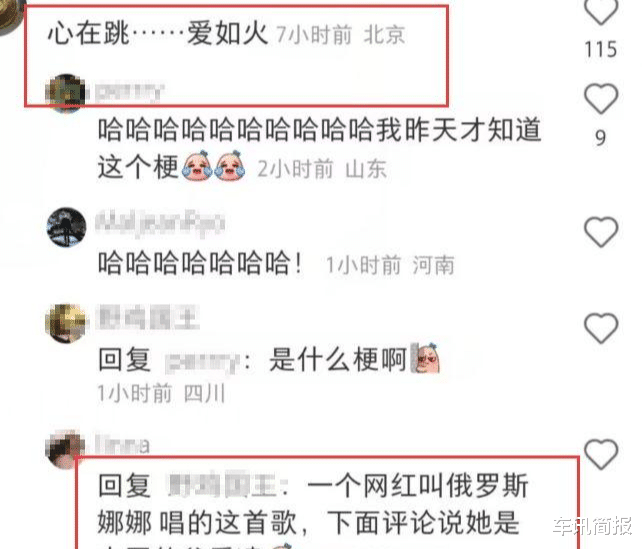642x549 pixels.
Task: Open avatar of user explaining 俄罗斯娜娜
Action: pyautogui.click(x=66, y=449)
